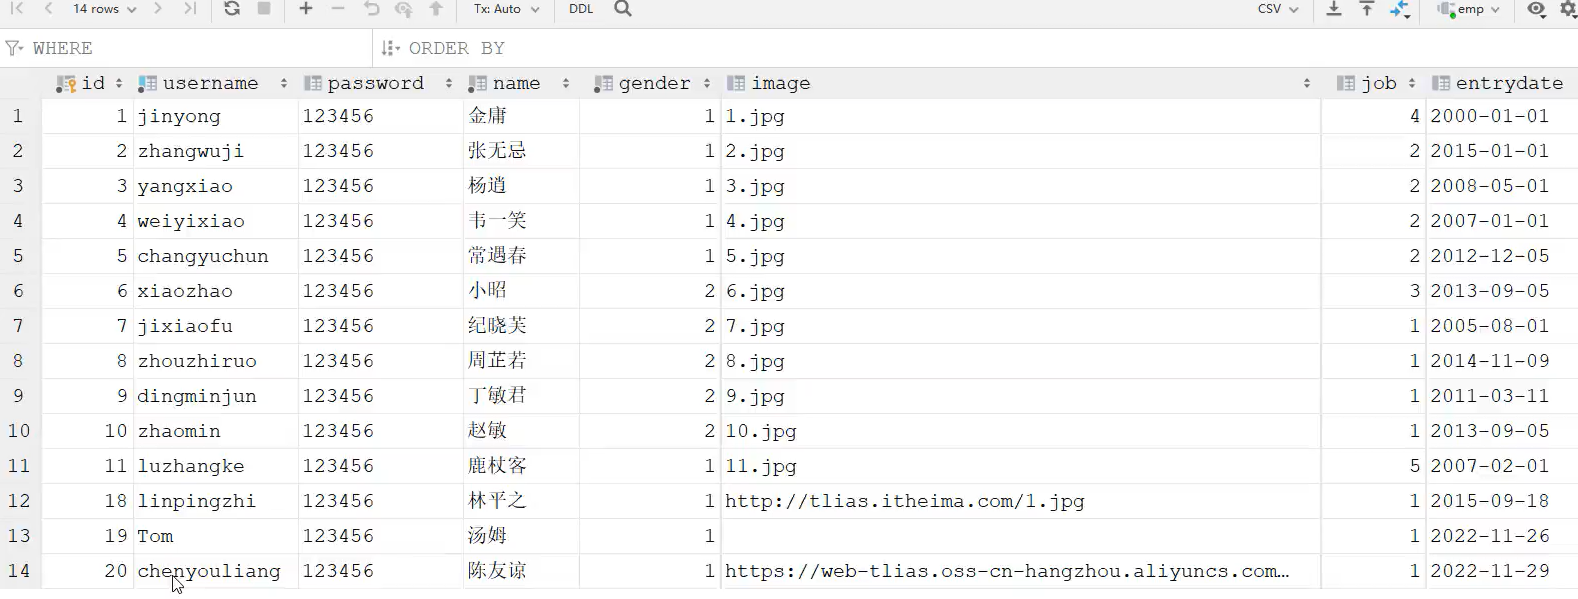Viewport: 1578px width, 599px height.
Task: Select row number 7 in the gutter
Action: (17, 326)
